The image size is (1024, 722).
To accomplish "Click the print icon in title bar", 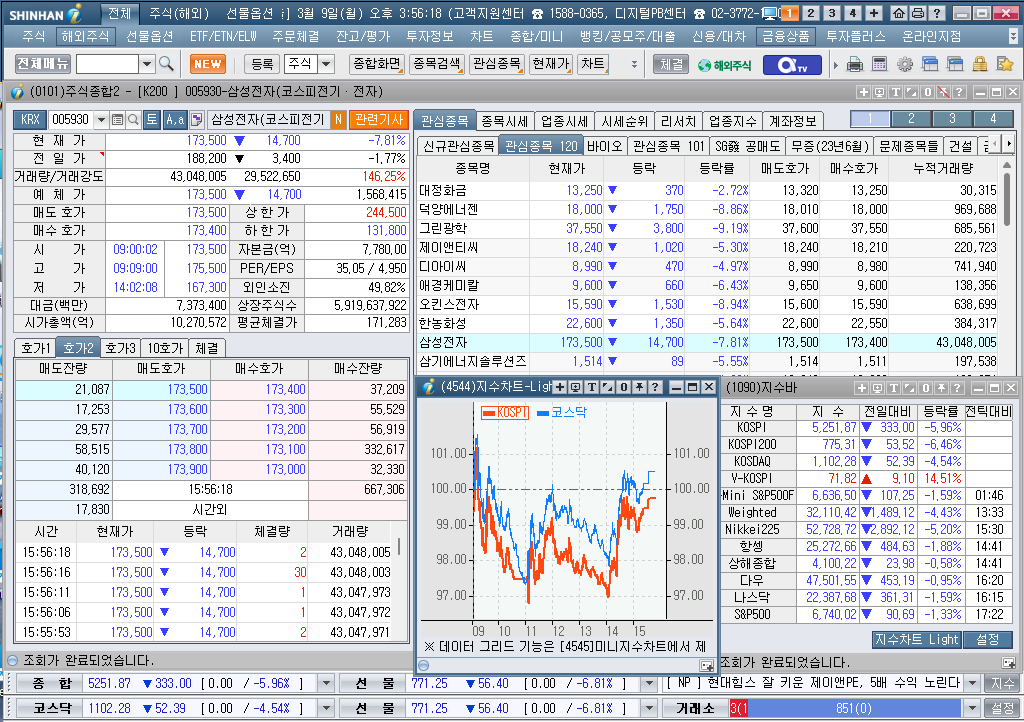I will (918, 12).
